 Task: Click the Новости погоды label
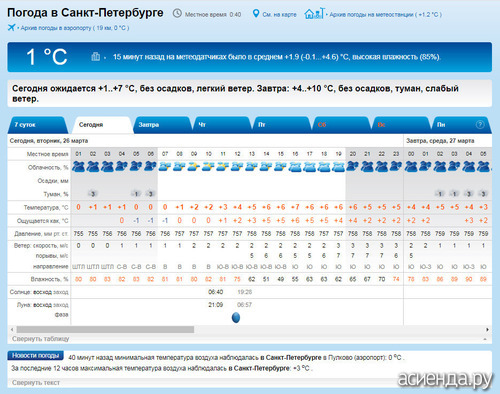click(x=35, y=356)
